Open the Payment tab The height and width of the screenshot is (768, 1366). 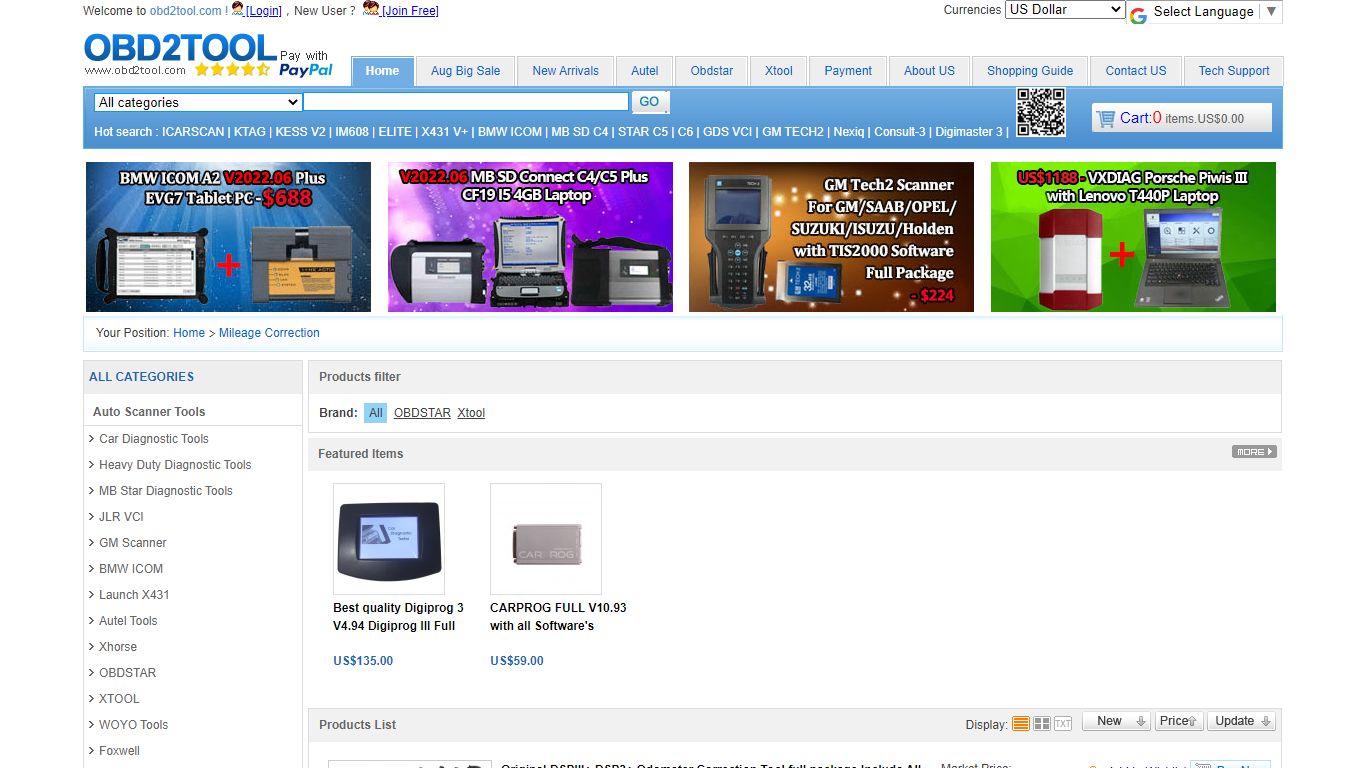point(848,71)
